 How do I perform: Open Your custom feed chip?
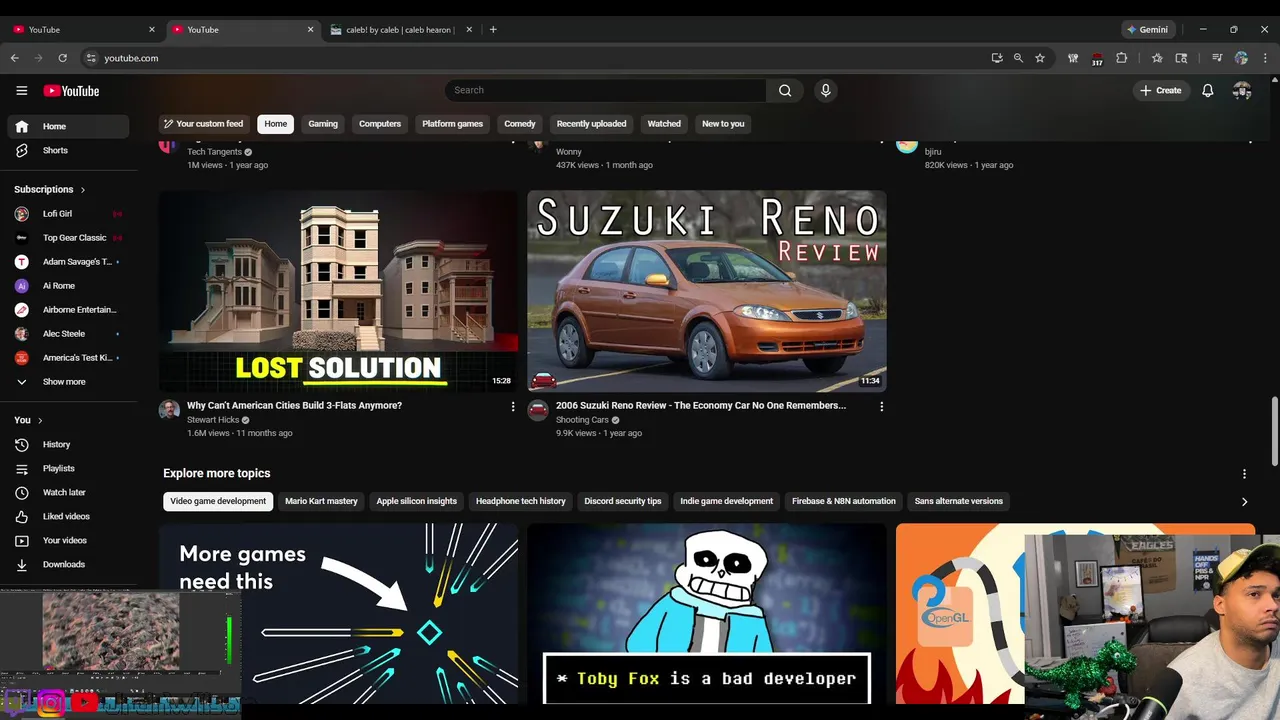[204, 124]
